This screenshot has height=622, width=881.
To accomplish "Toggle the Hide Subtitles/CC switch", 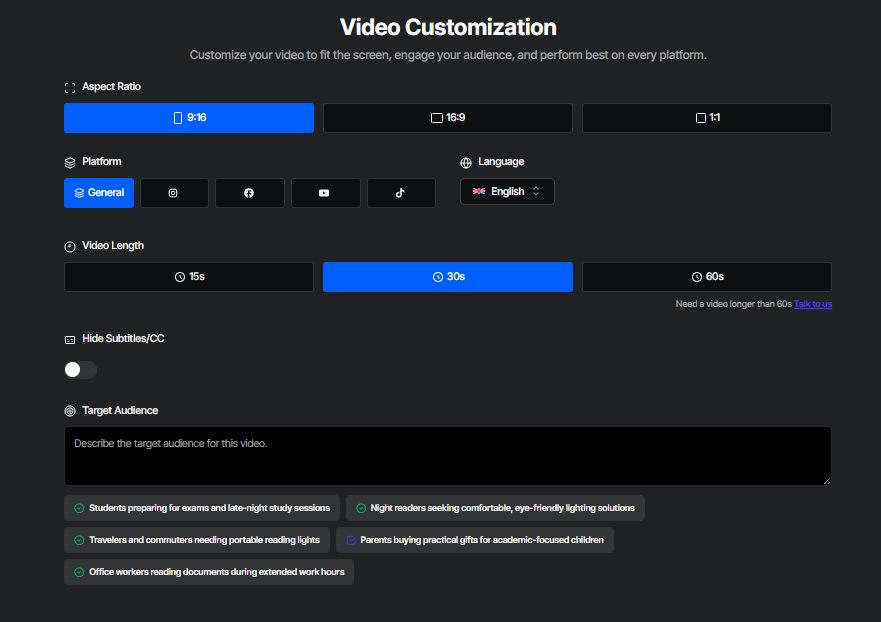I will click(x=79, y=369).
